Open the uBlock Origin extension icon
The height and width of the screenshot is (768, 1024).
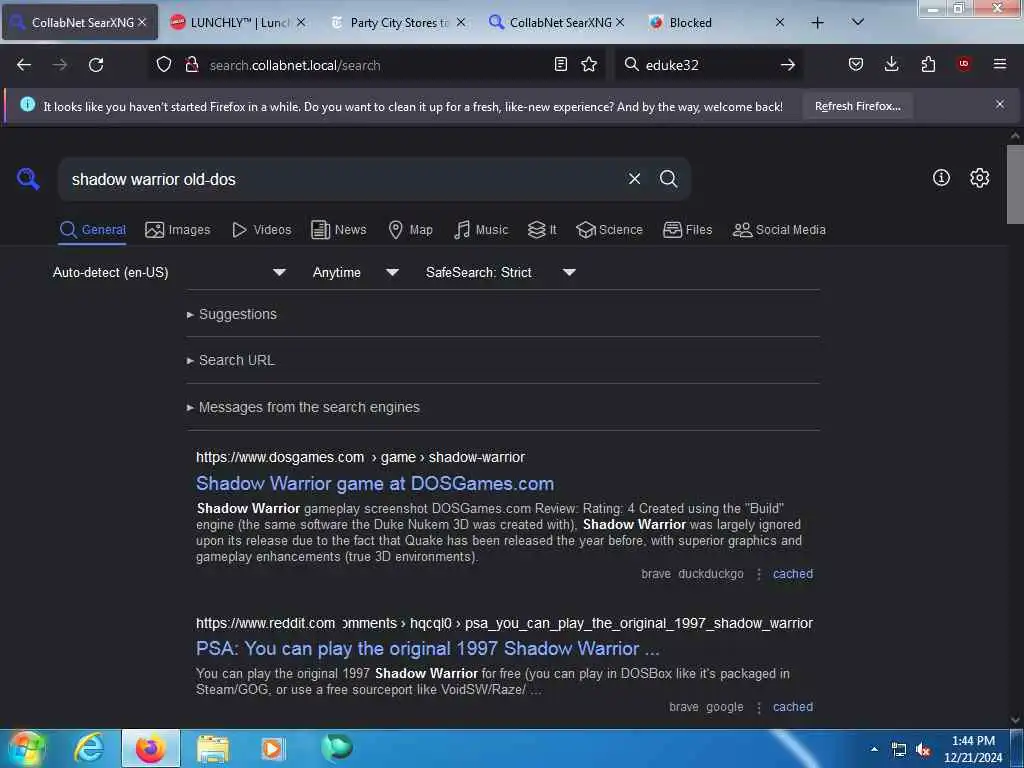tap(964, 64)
